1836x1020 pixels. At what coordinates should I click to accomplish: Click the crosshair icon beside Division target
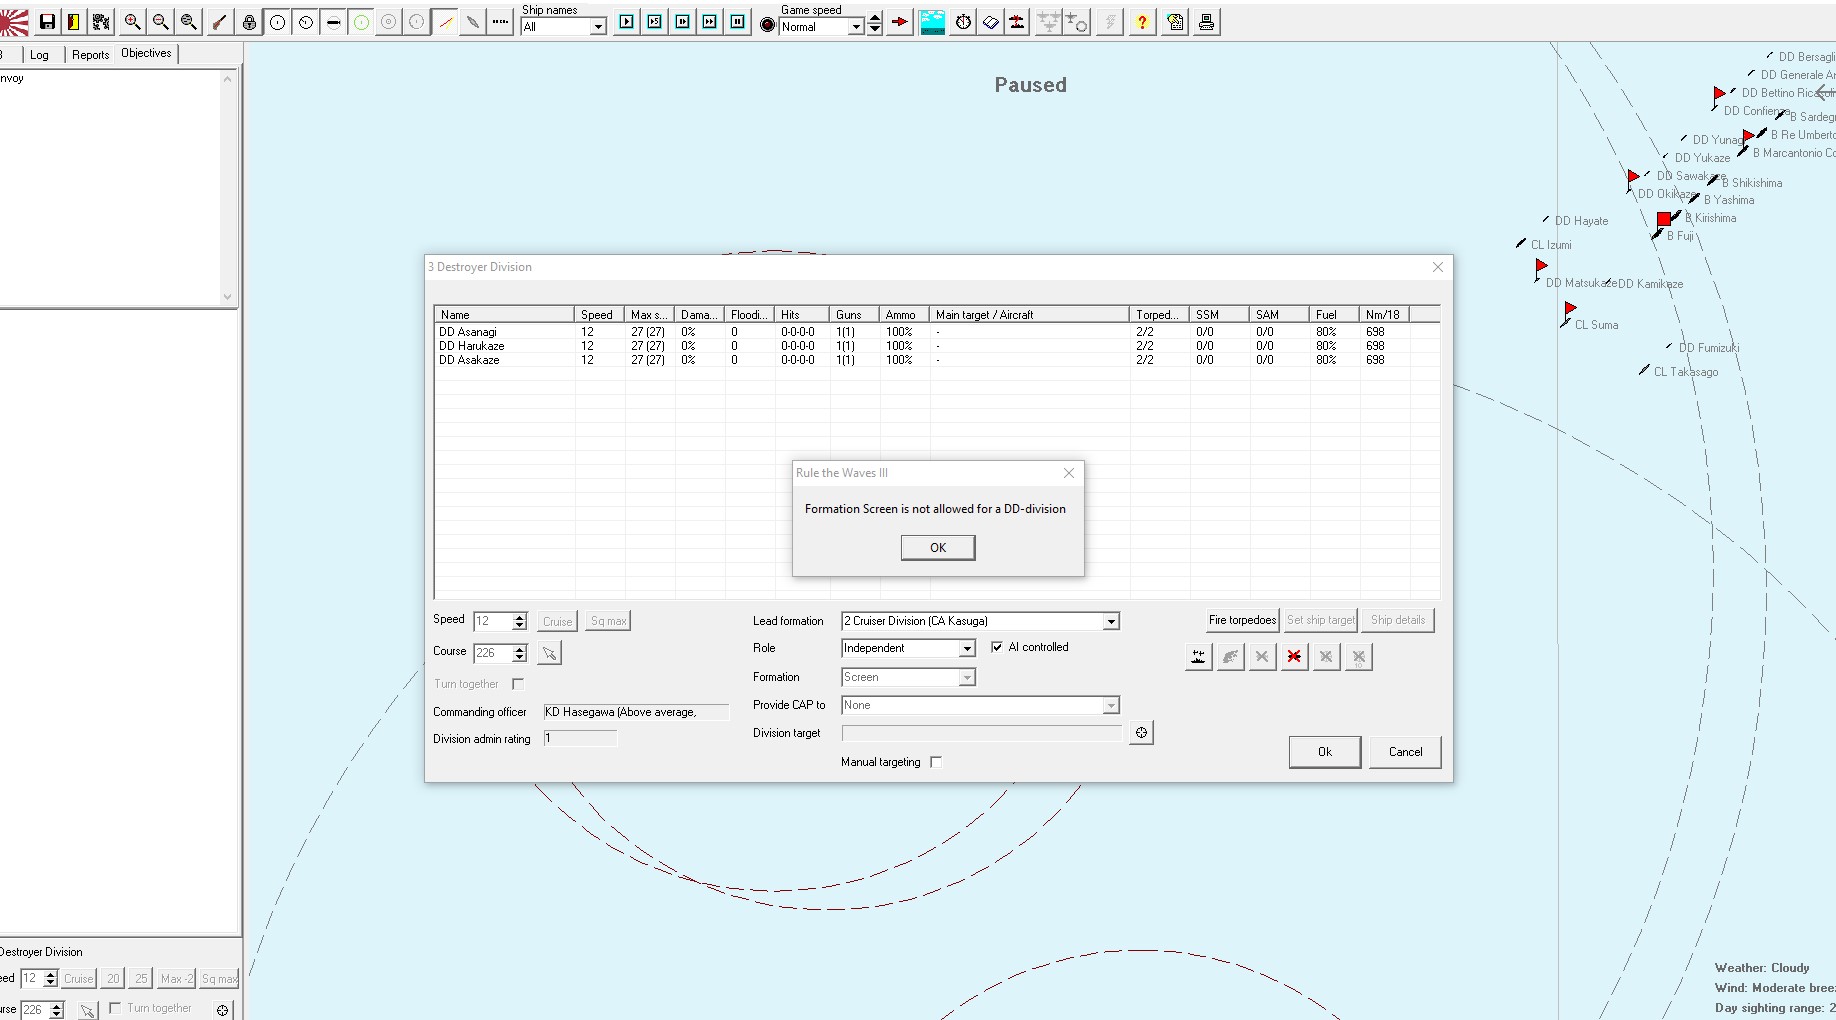click(1142, 733)
